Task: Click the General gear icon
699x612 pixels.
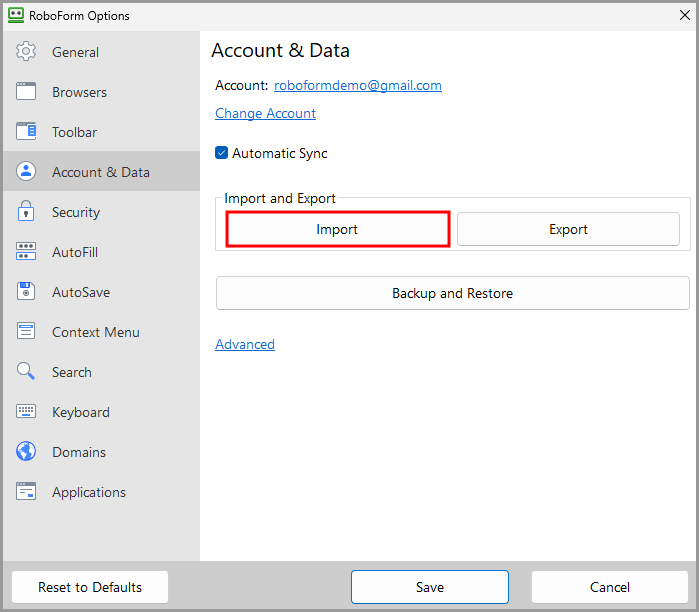Action: (26, 52)
